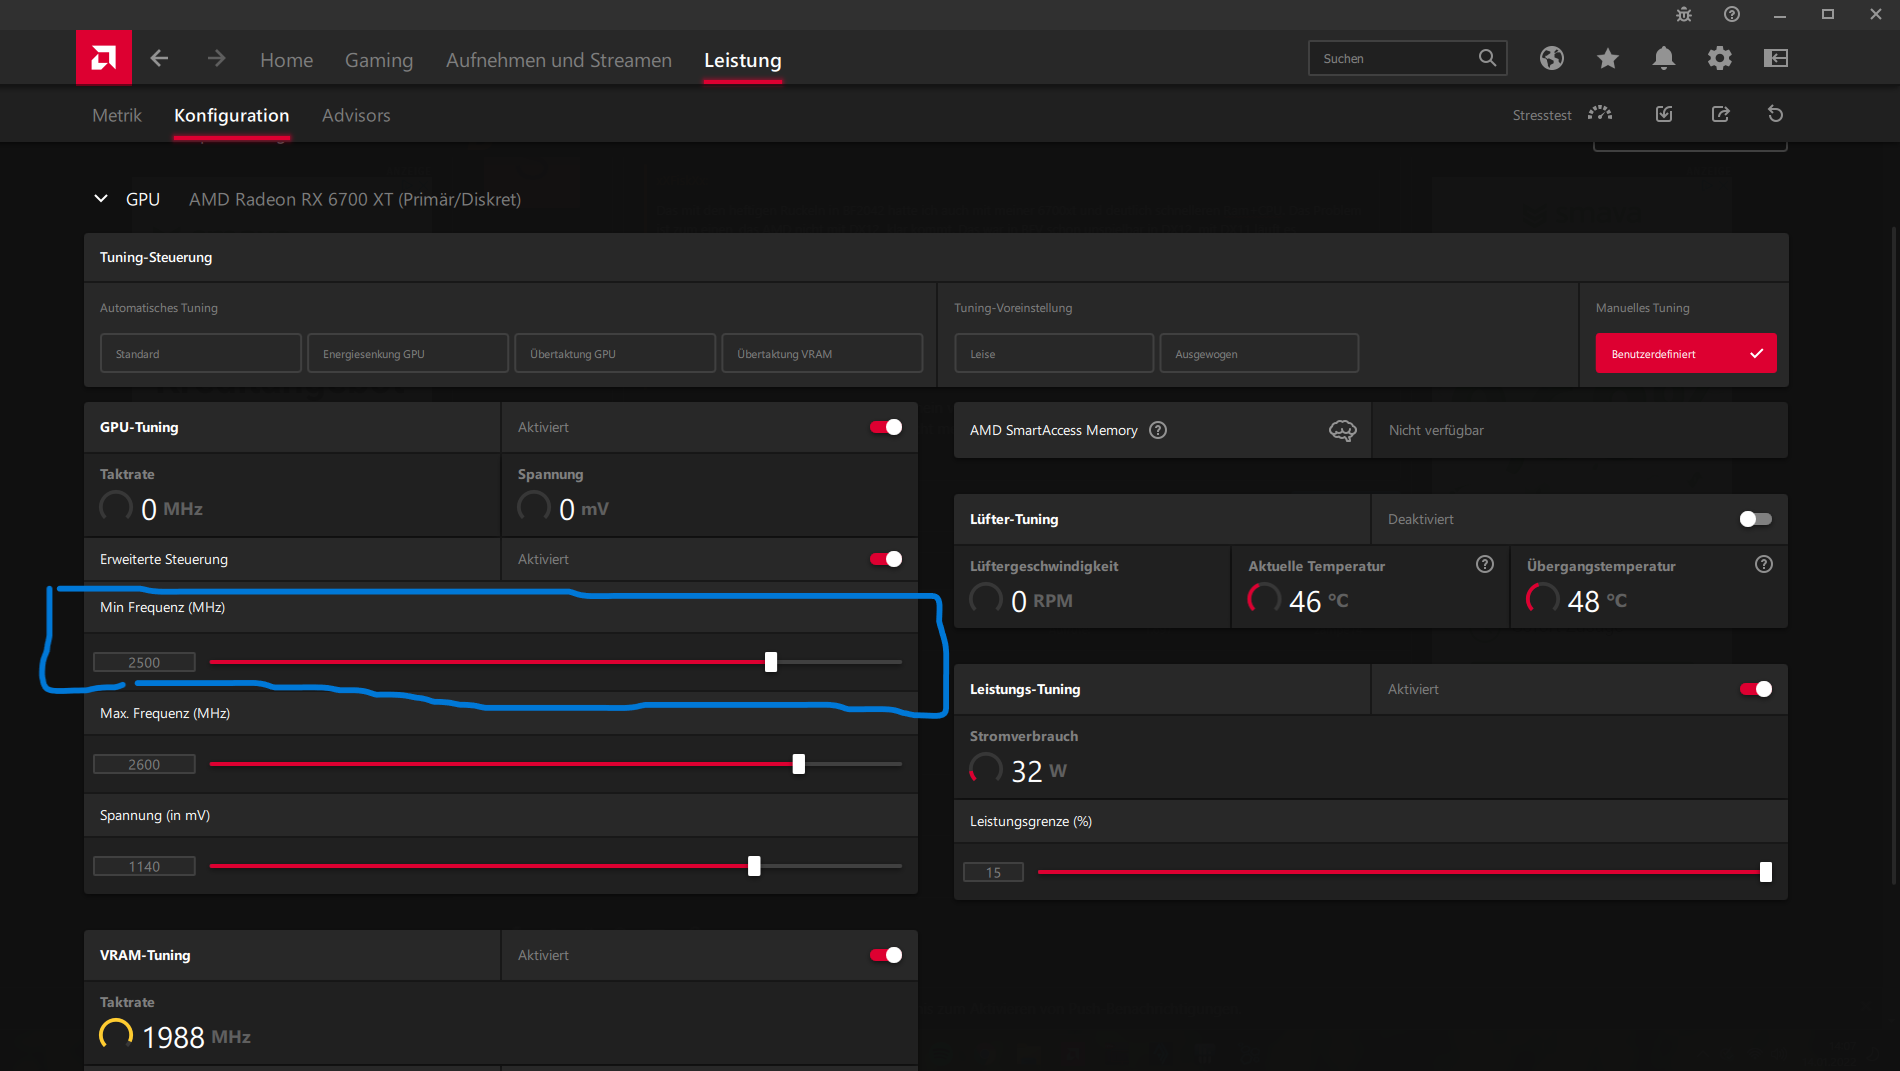Show help for Übergangstemperatur
The image size is (1900, 1071).
click(1764, 564)
